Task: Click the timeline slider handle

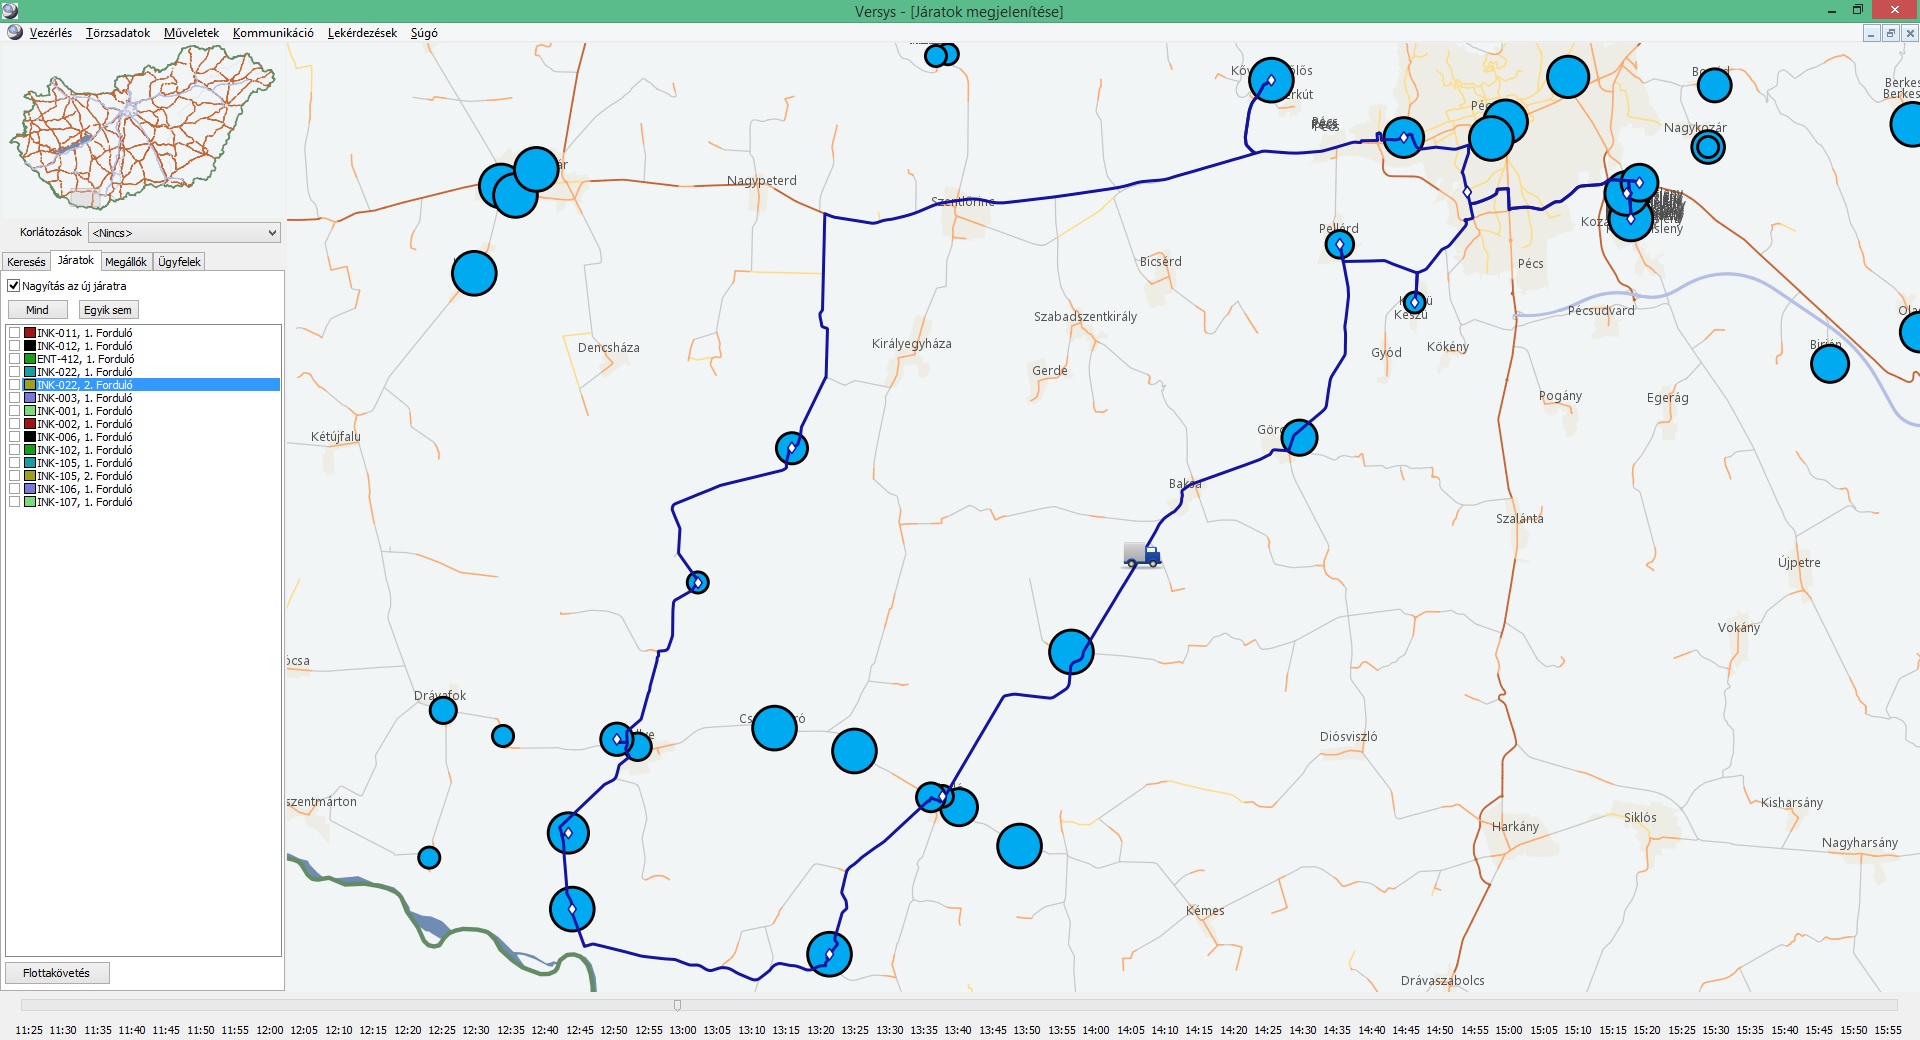Action: (x=677, y=1005)
